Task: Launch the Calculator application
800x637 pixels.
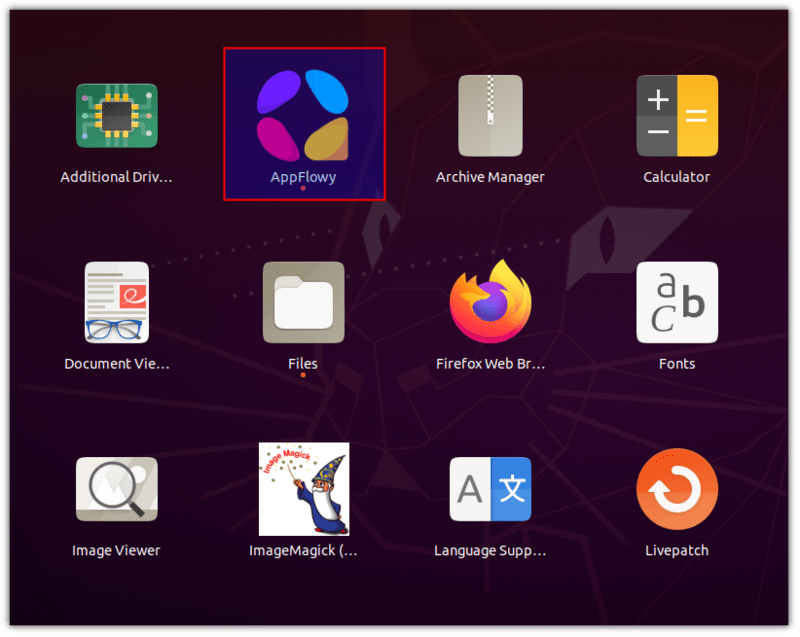Action: click(677, 116)
